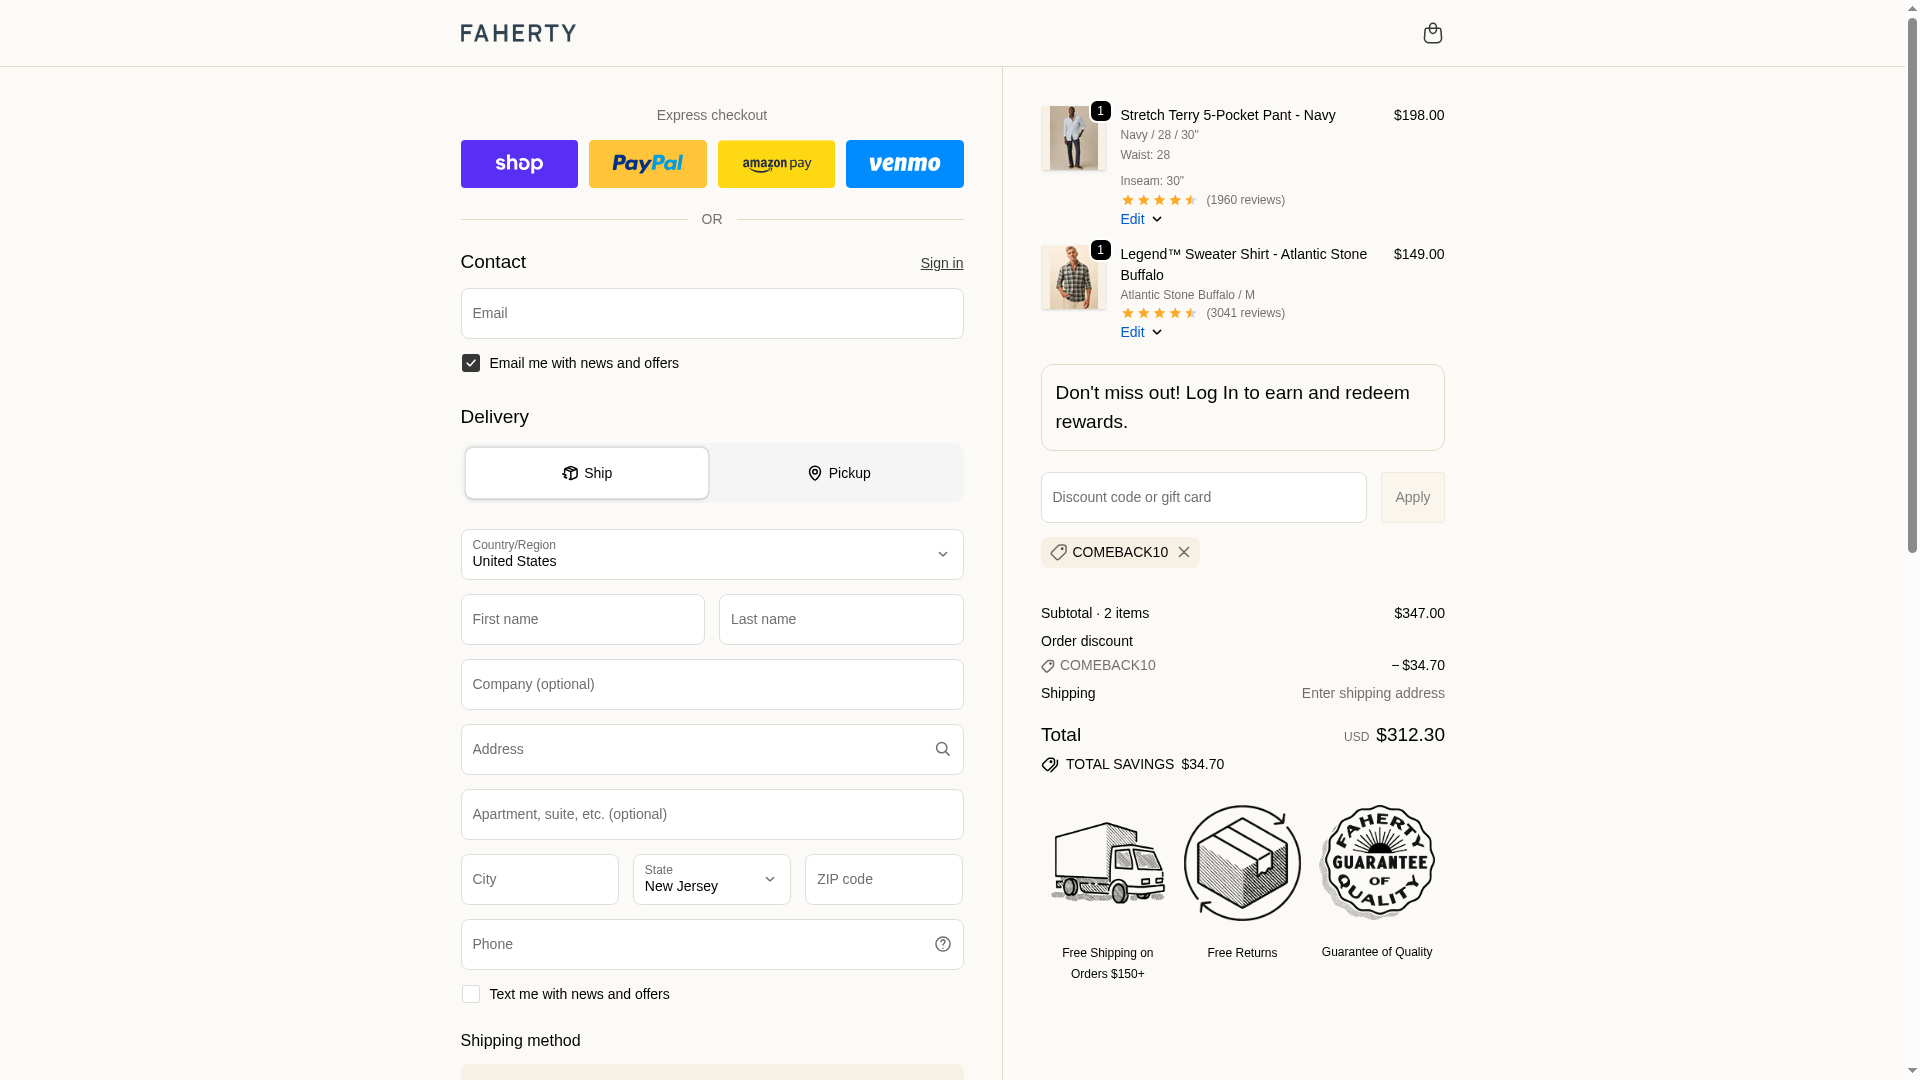Remove the COMEBACK10 discount code
Viewport: 1920px width, 1080px height.
1184,552
